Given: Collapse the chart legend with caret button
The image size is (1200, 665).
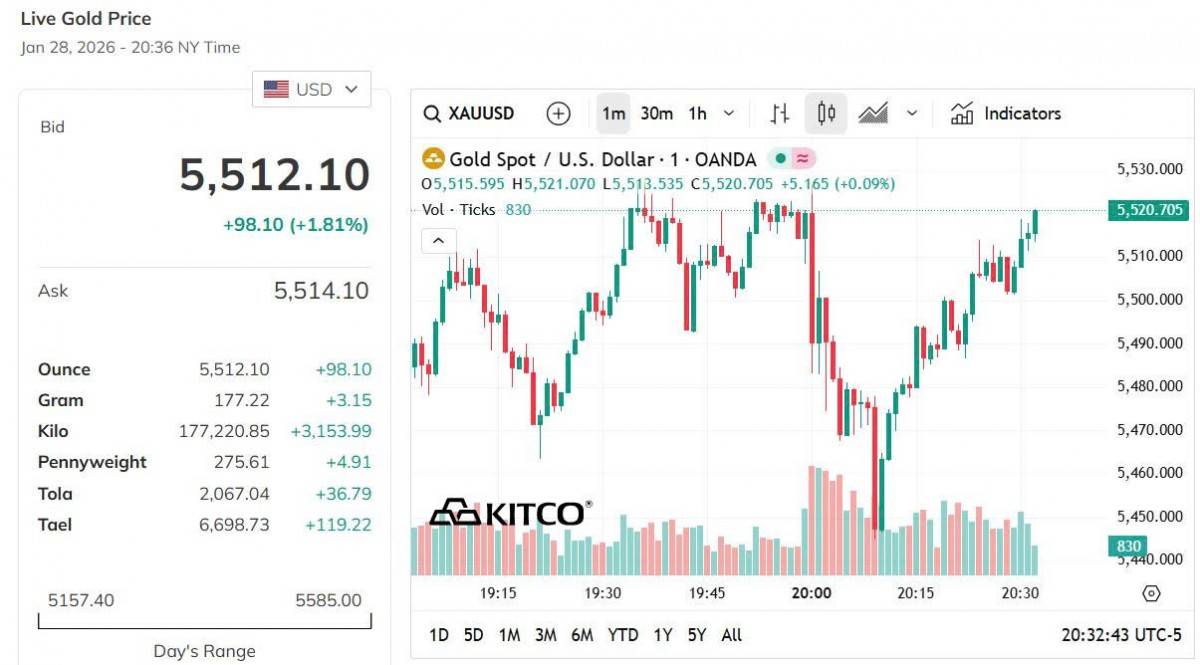Looking at the screenshot, I should click(x=439, y=241).
